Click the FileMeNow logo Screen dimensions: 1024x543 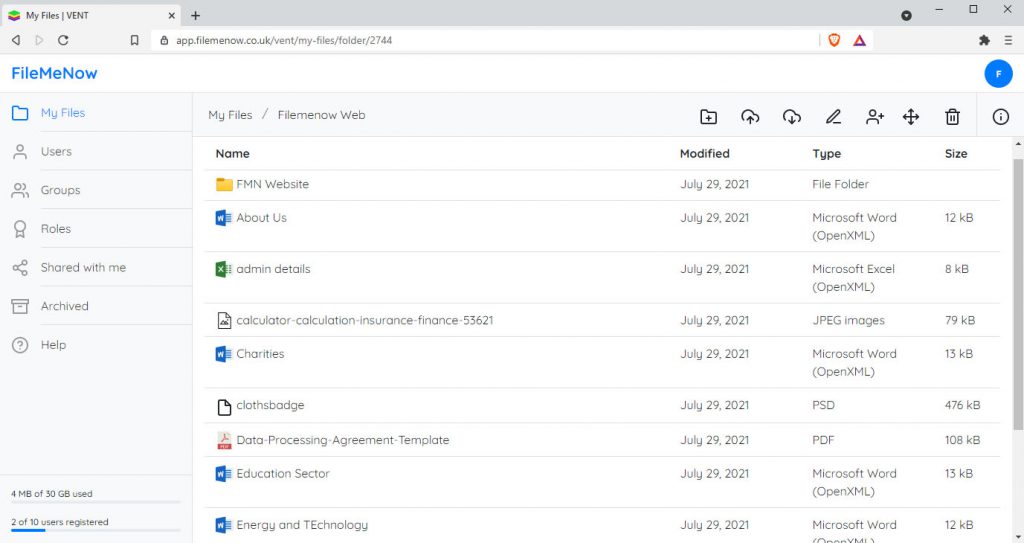pyautogui.click(x=54, y=73)
